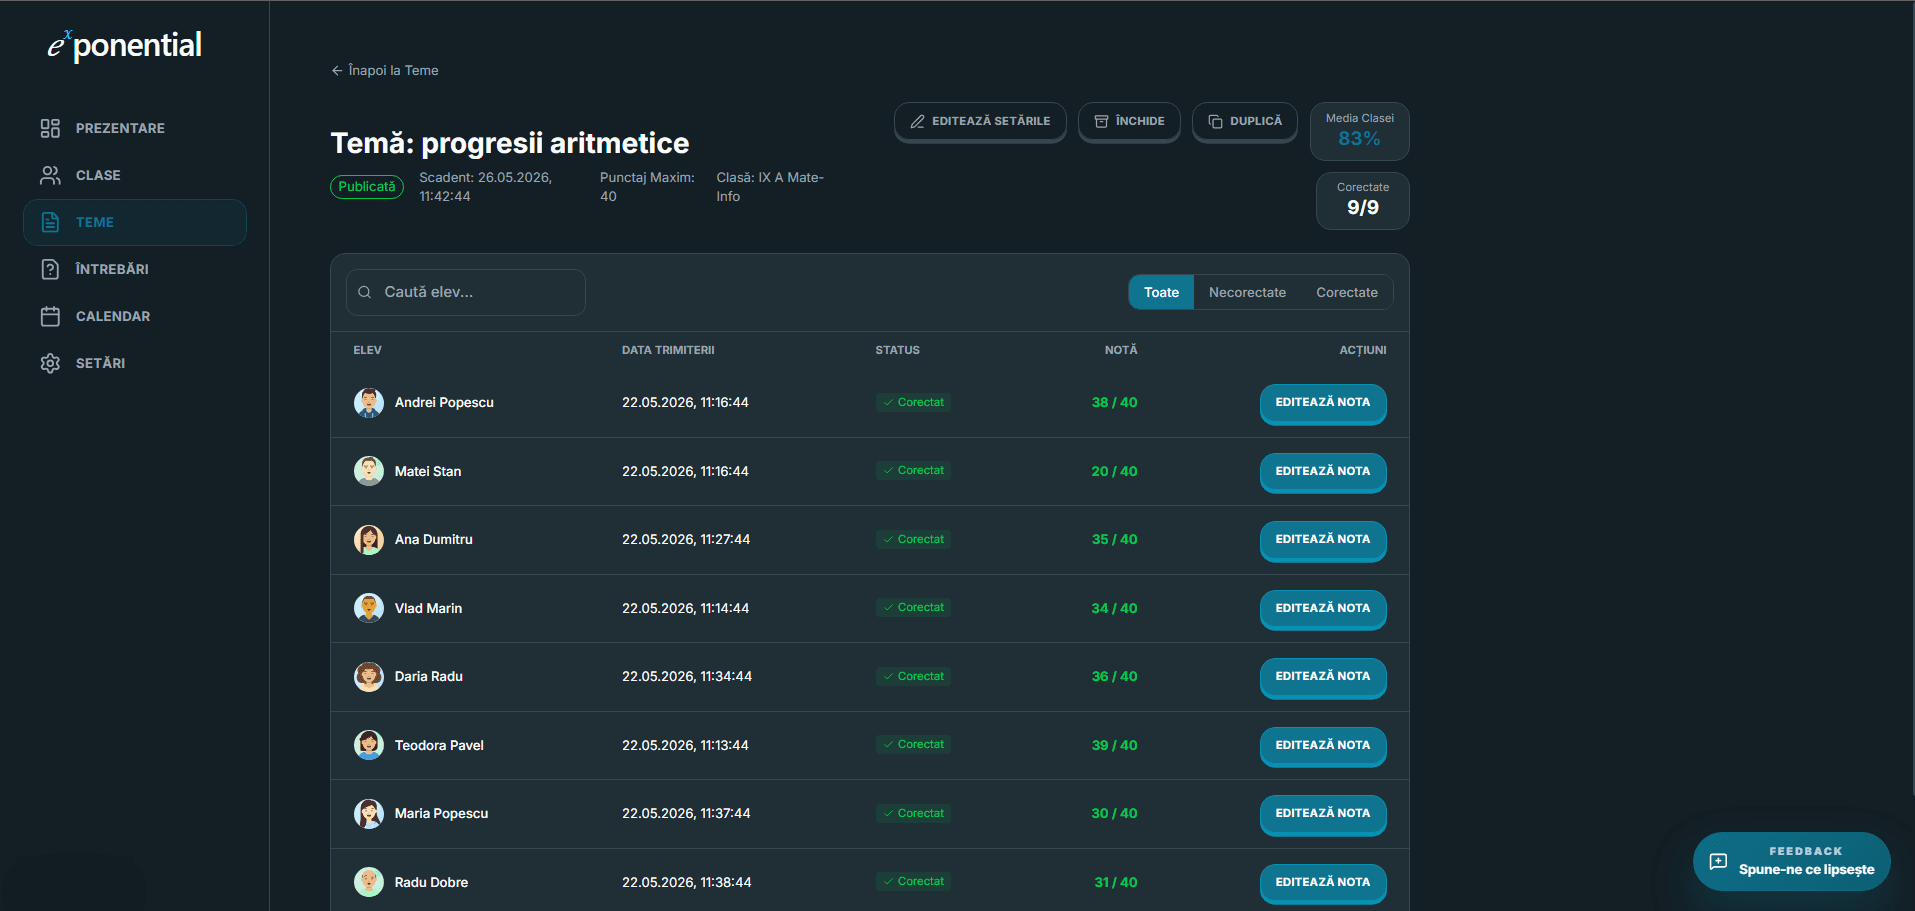The width and height of the screenshot is (1915, 911).
Task: Click the Publicată status badge
Action: pos(367,187)
